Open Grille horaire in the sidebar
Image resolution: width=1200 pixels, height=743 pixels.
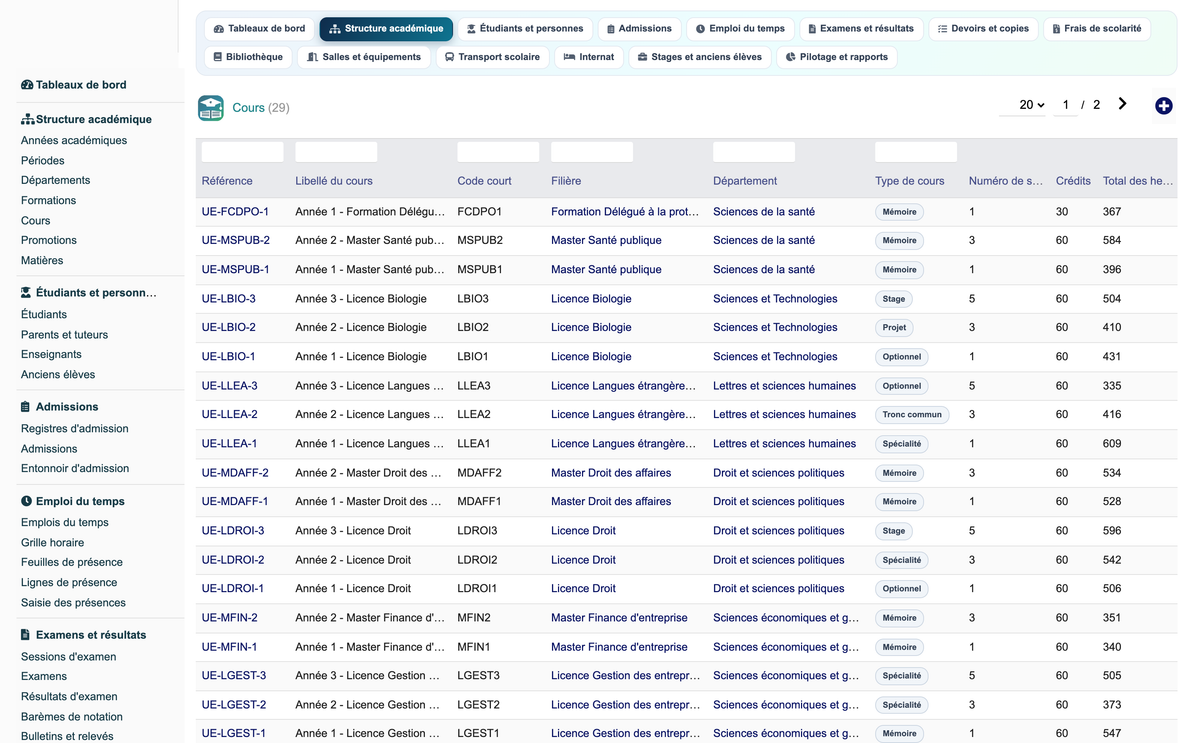point(52,543)
